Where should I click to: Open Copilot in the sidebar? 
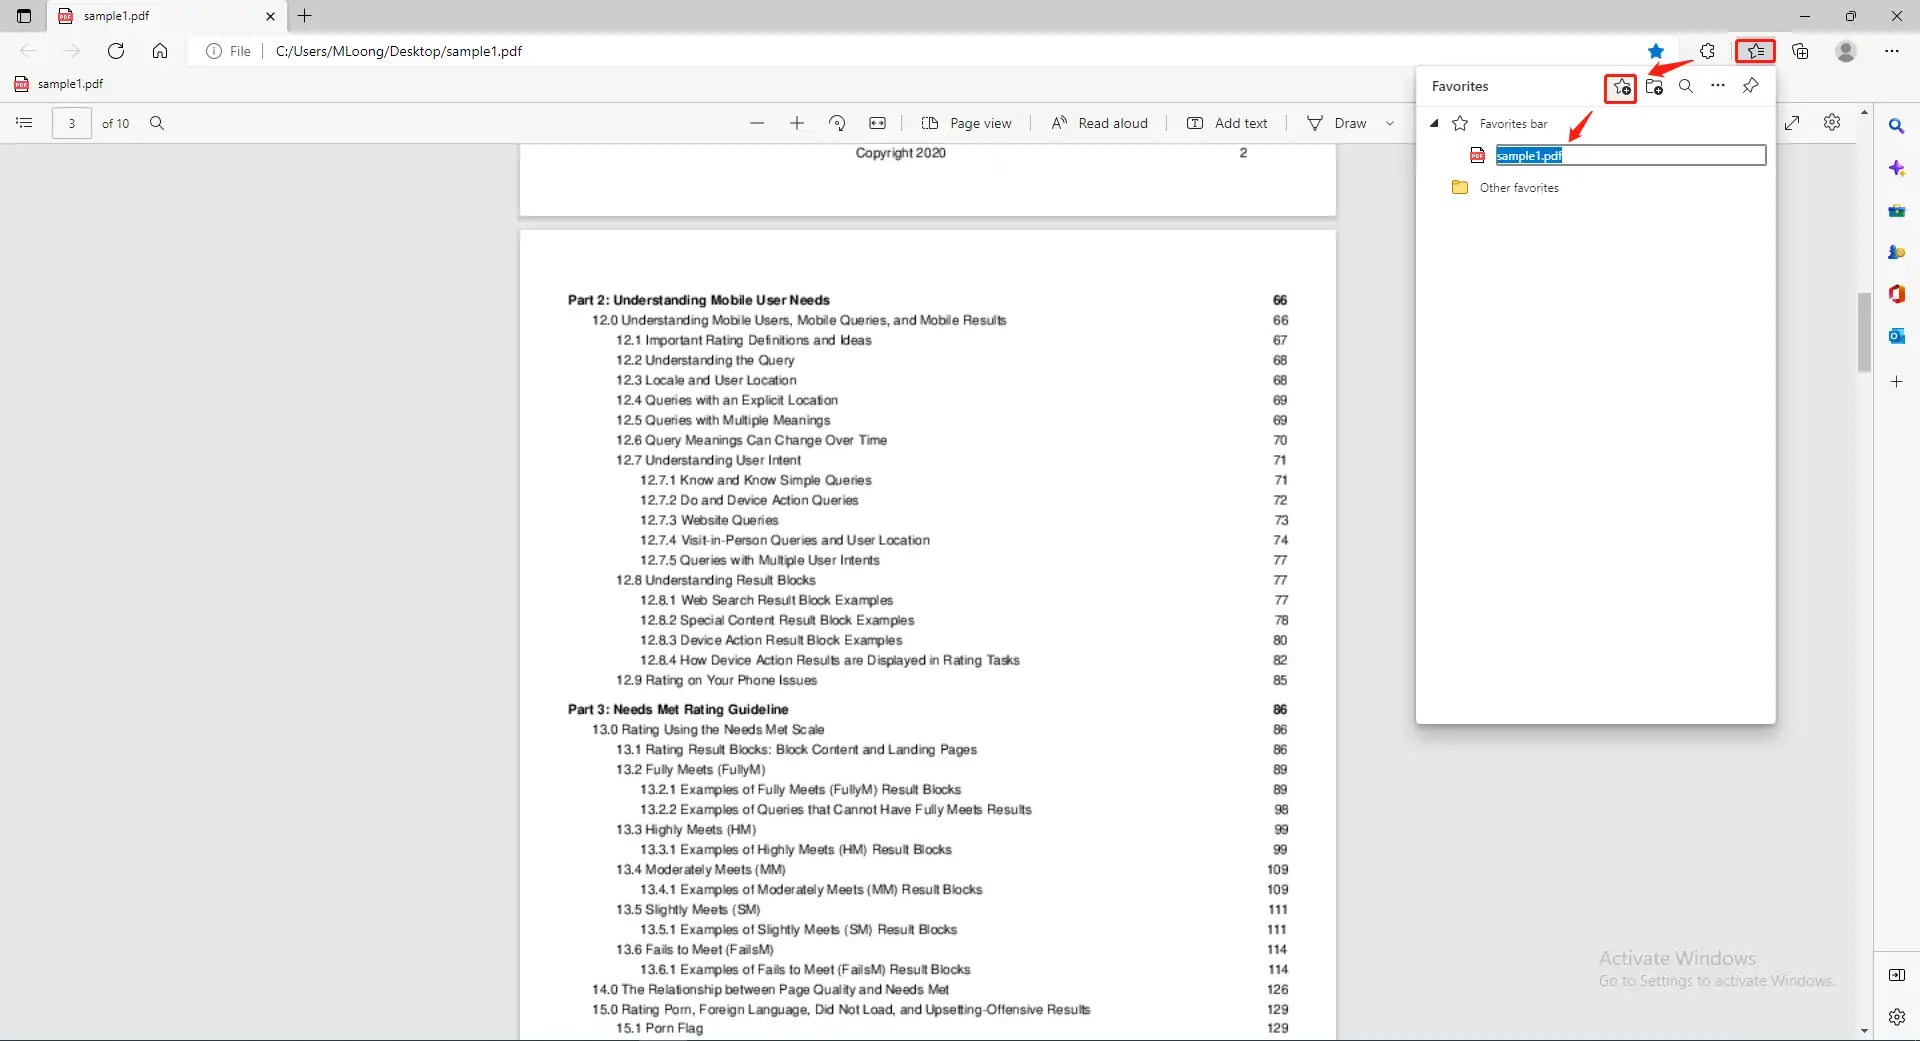pos(1898,168)
